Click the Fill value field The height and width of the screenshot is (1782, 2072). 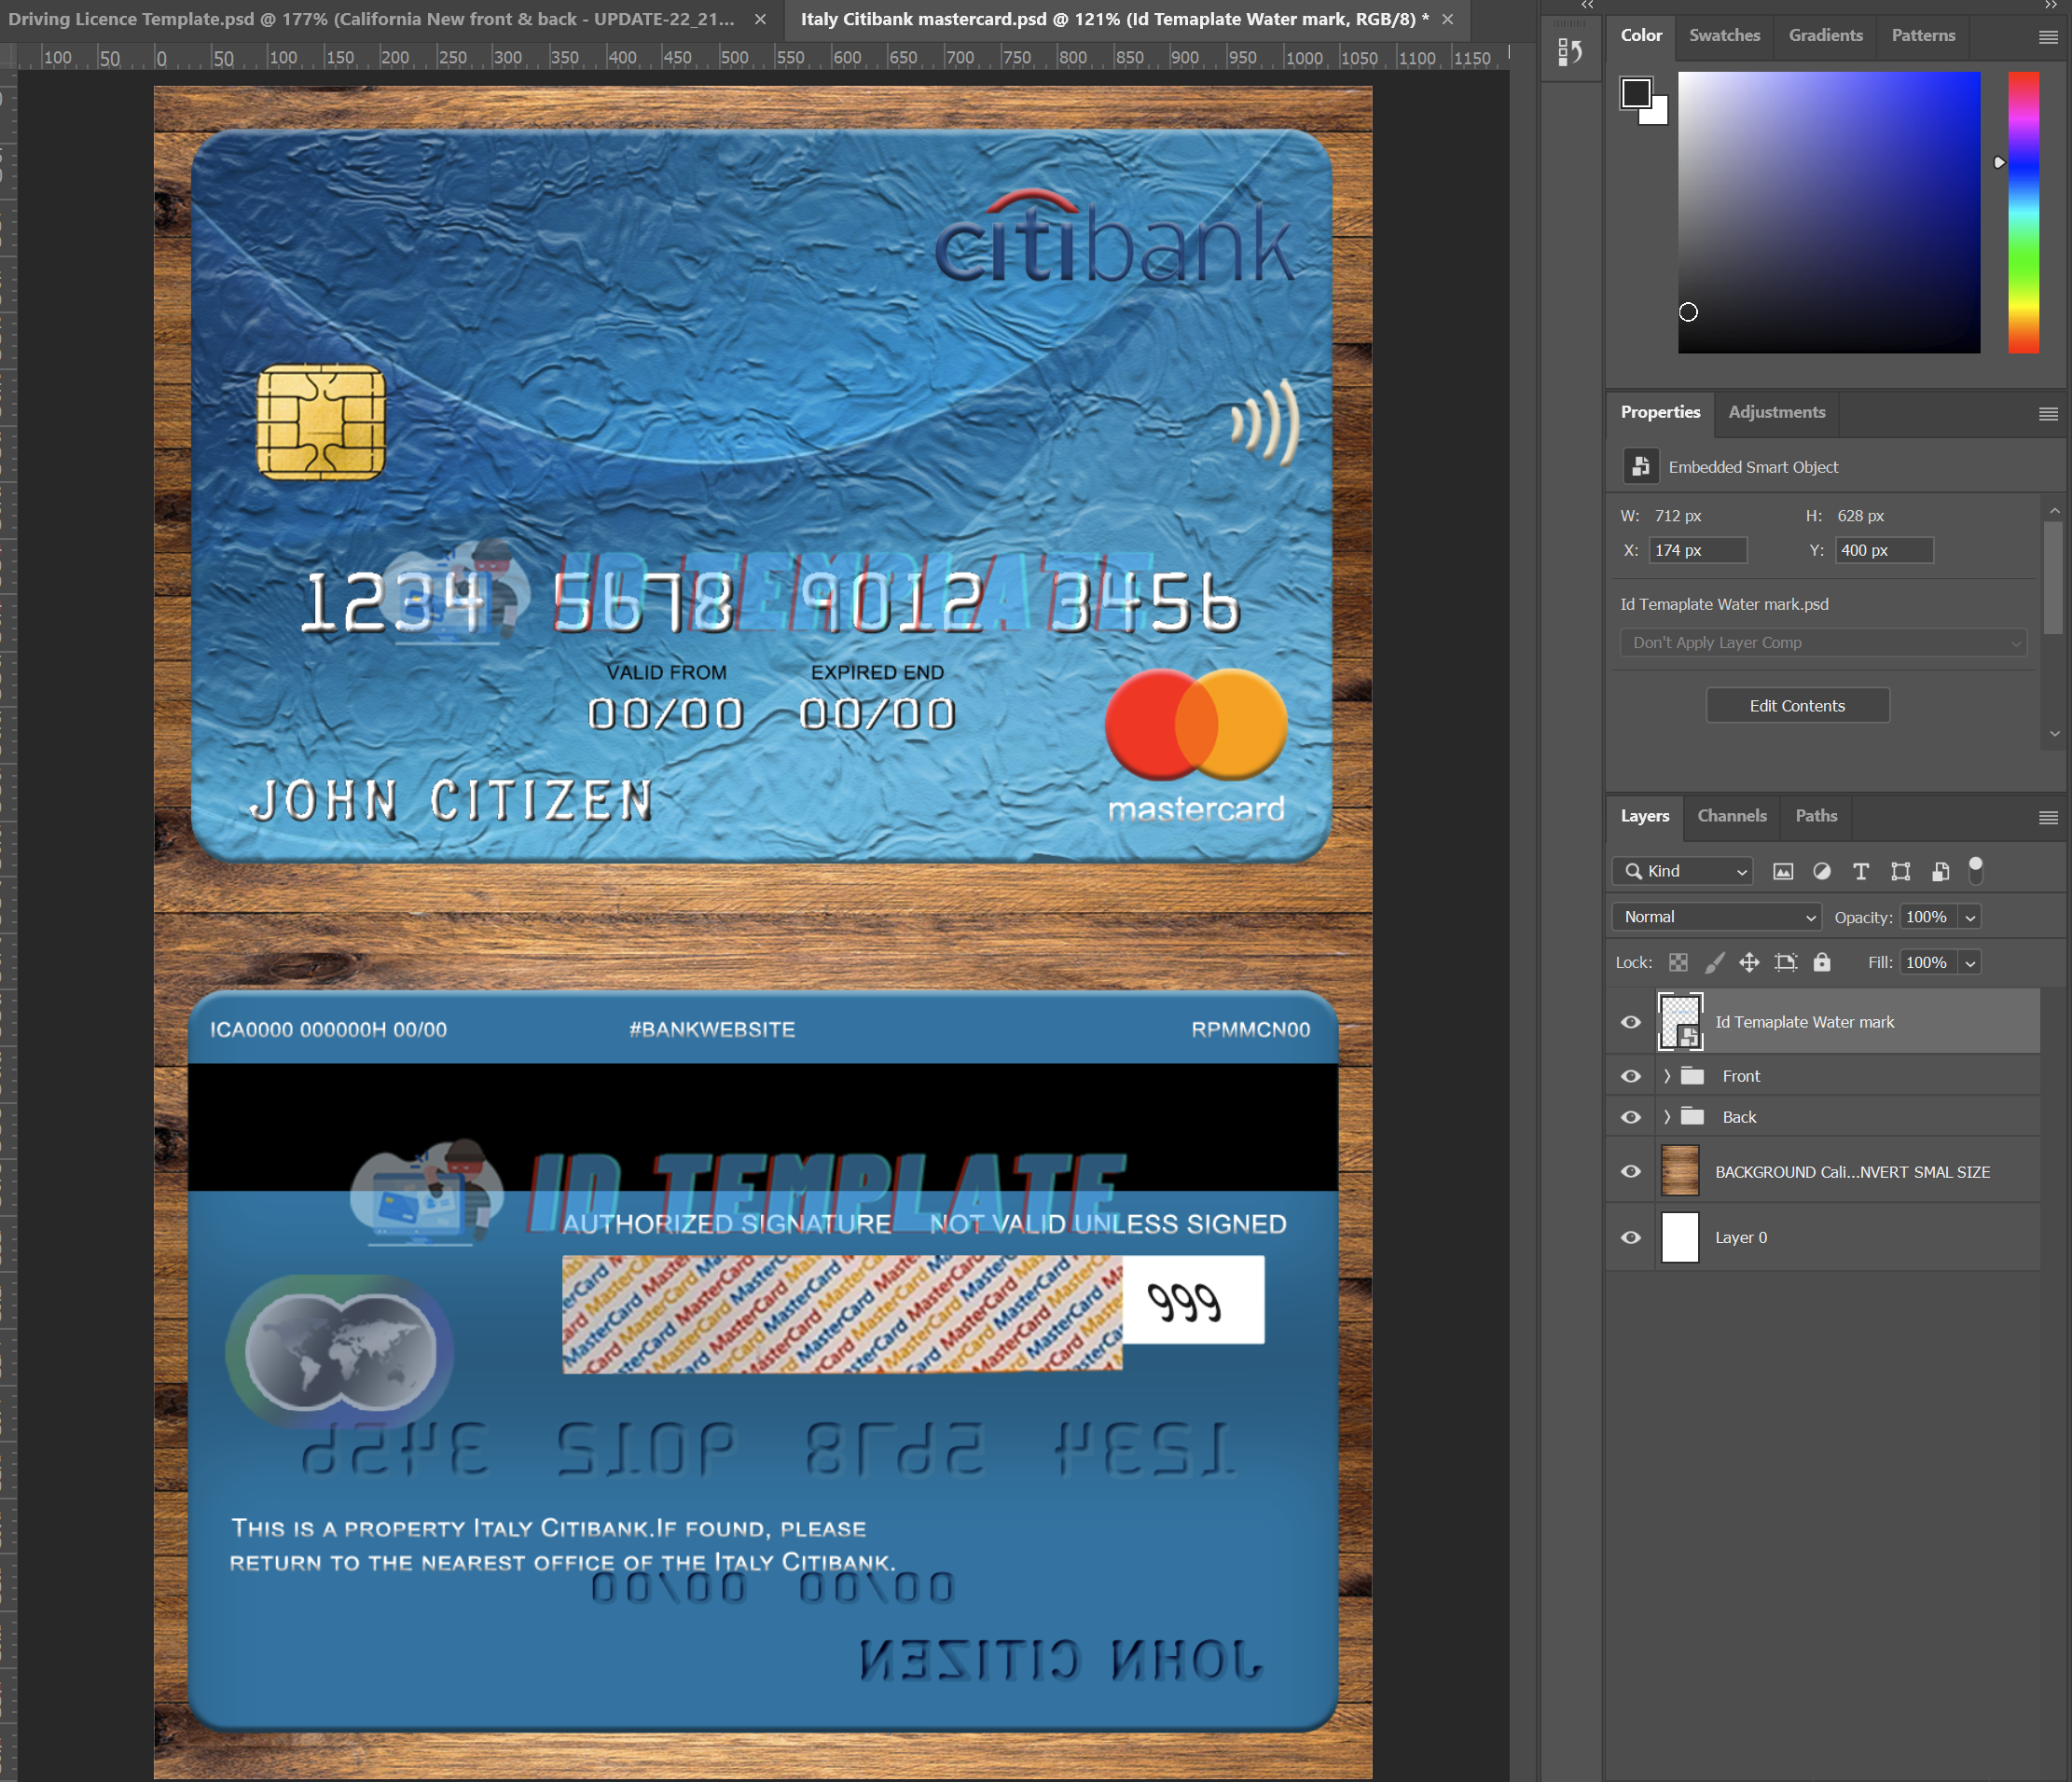(x=1928, y=962)
